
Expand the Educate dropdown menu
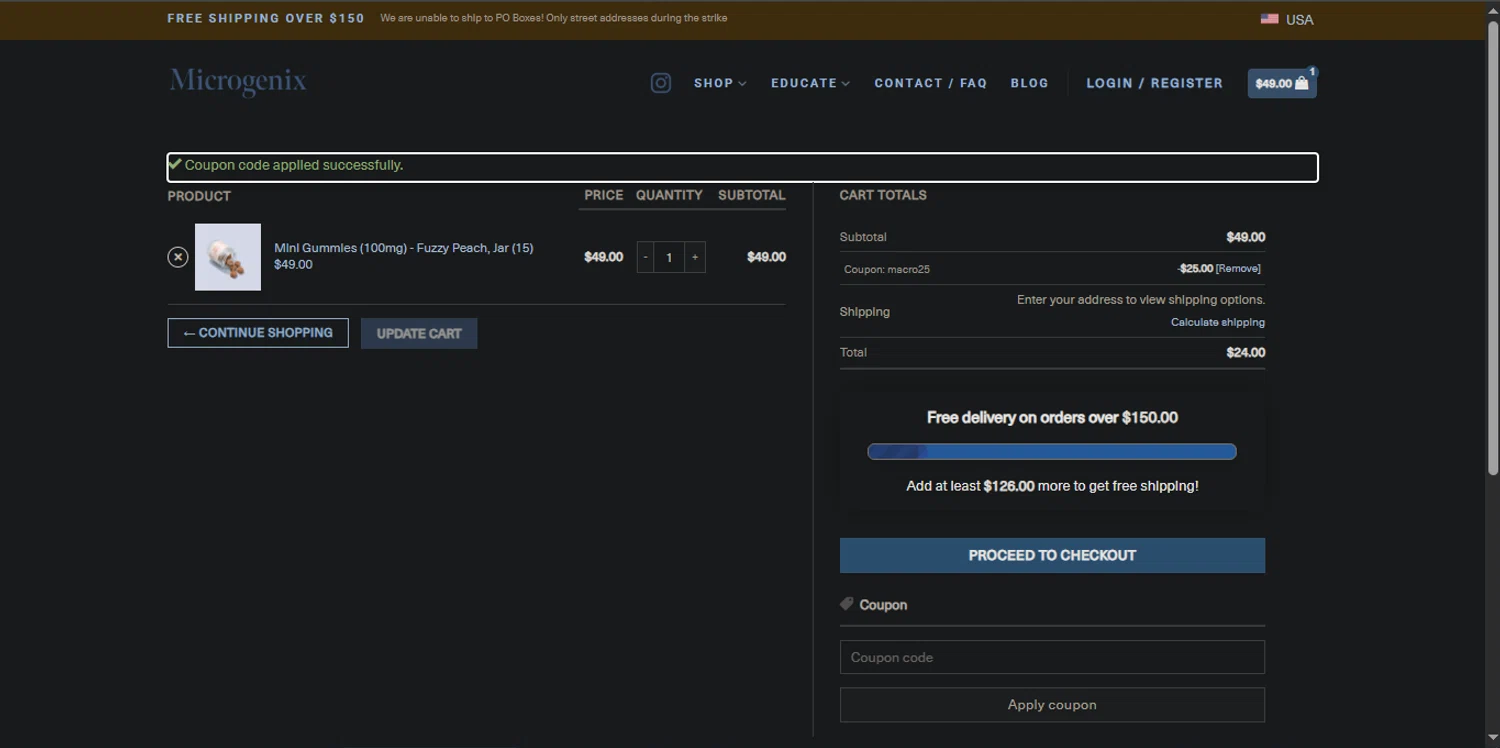[810, 83]
